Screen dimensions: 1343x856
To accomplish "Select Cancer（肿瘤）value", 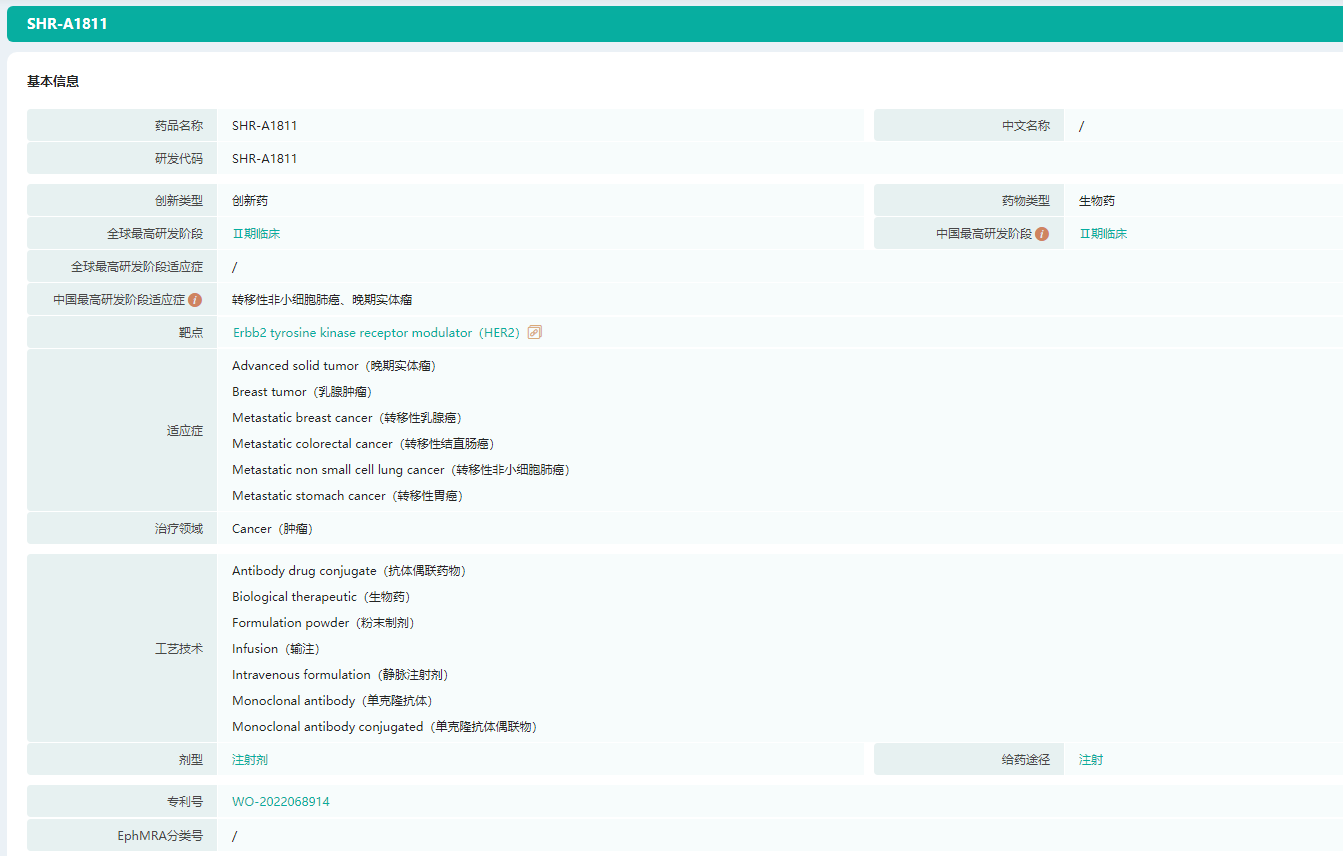I will [273, 529].
